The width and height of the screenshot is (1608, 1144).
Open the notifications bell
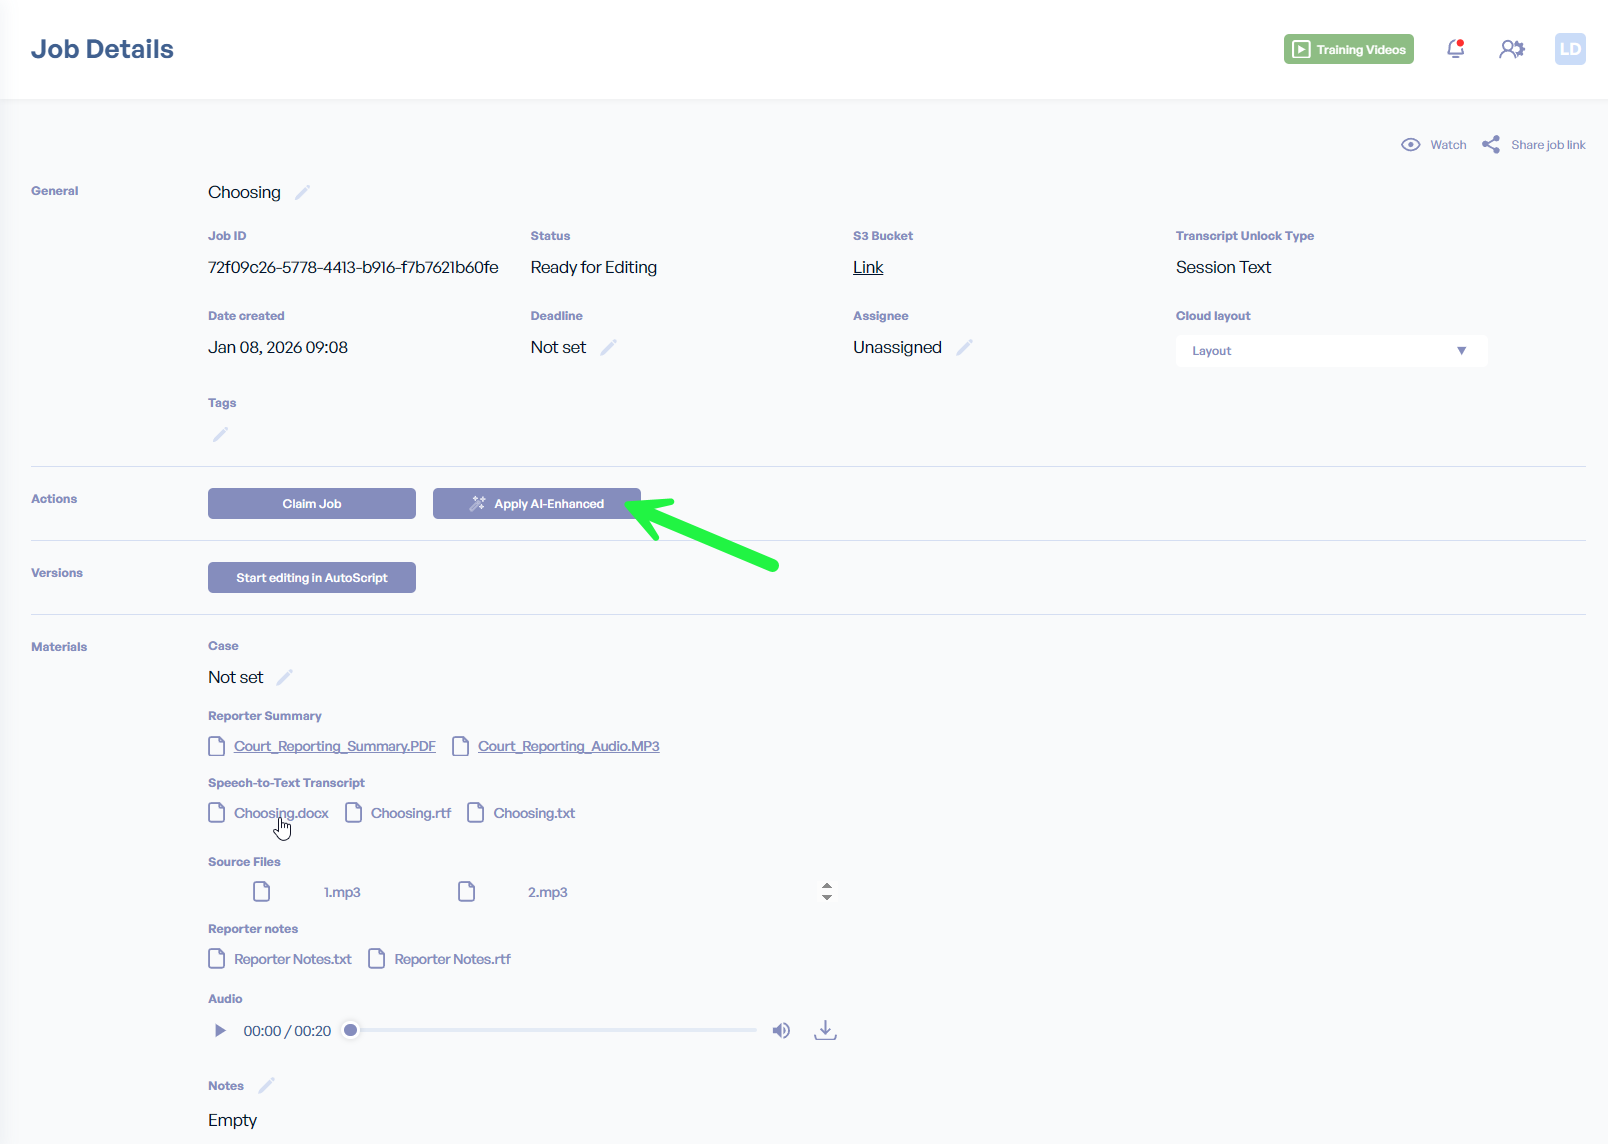[1456, 49]
